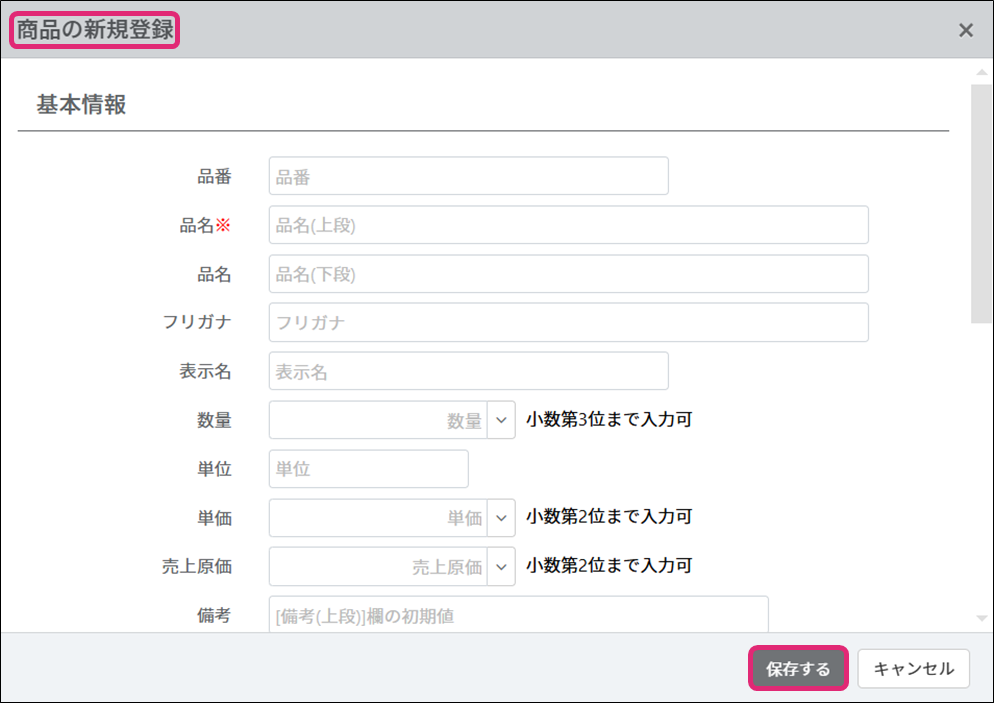994x703 pixels.
Task: Focus the 品名(上段) text field
Action: (x=569, y=225)
